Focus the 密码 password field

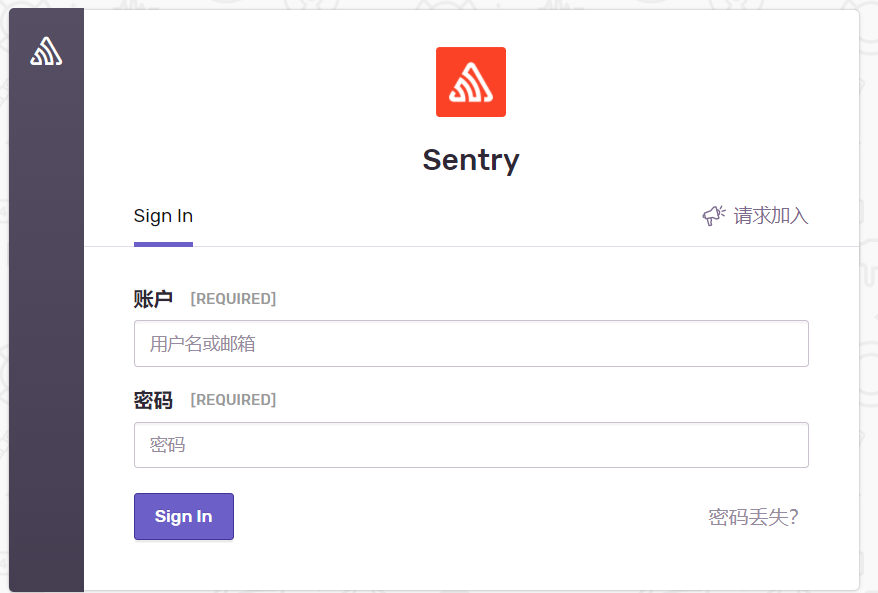(x=470, y=444)
